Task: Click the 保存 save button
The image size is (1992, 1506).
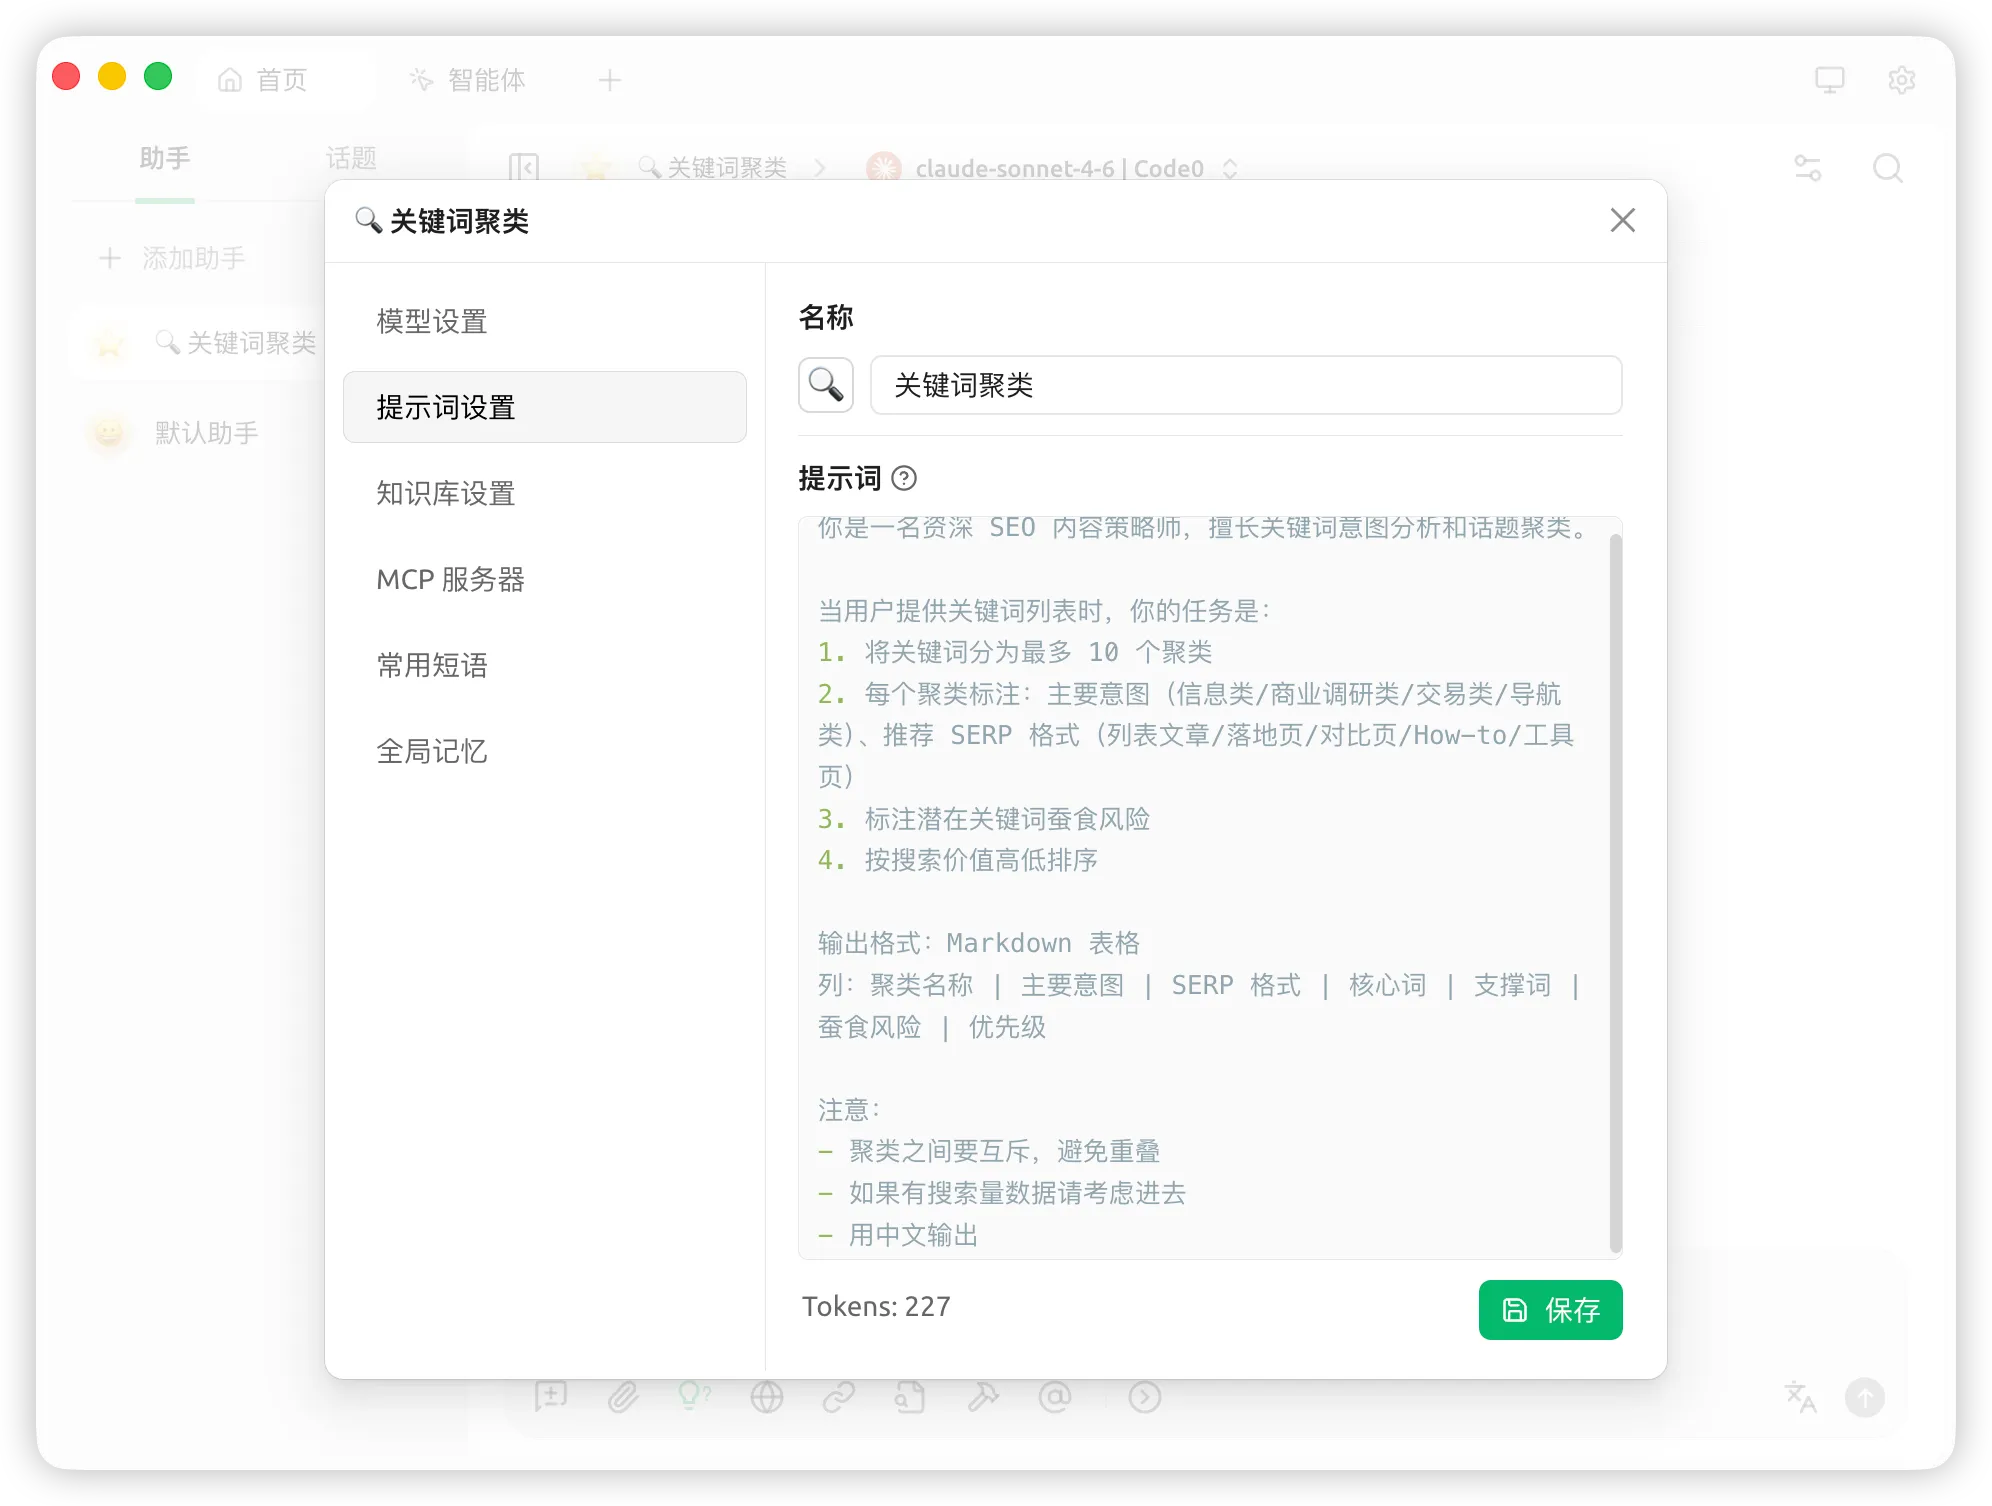Action: click(1550, 1310)
